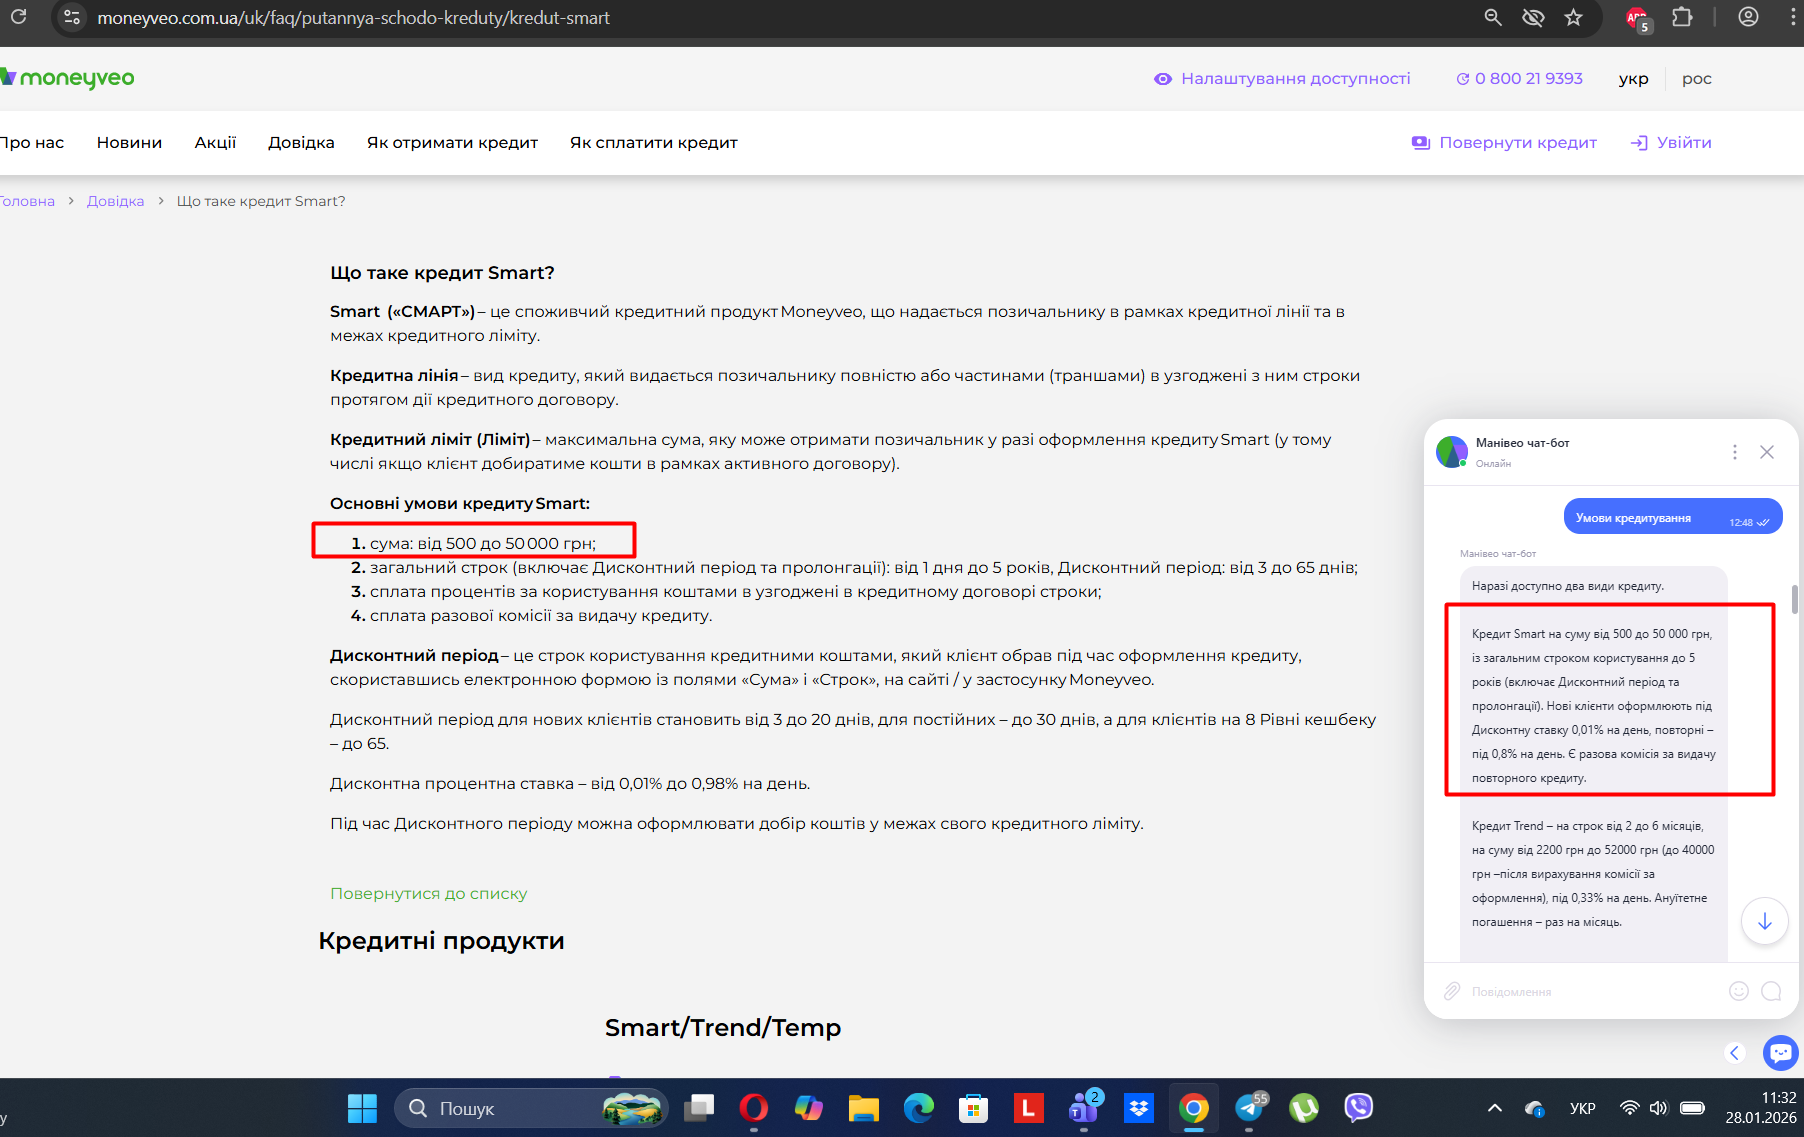Click the chat scroll-to-bottom arrow button
The image size is (1804, 1137).
(x=1765, y=921)
